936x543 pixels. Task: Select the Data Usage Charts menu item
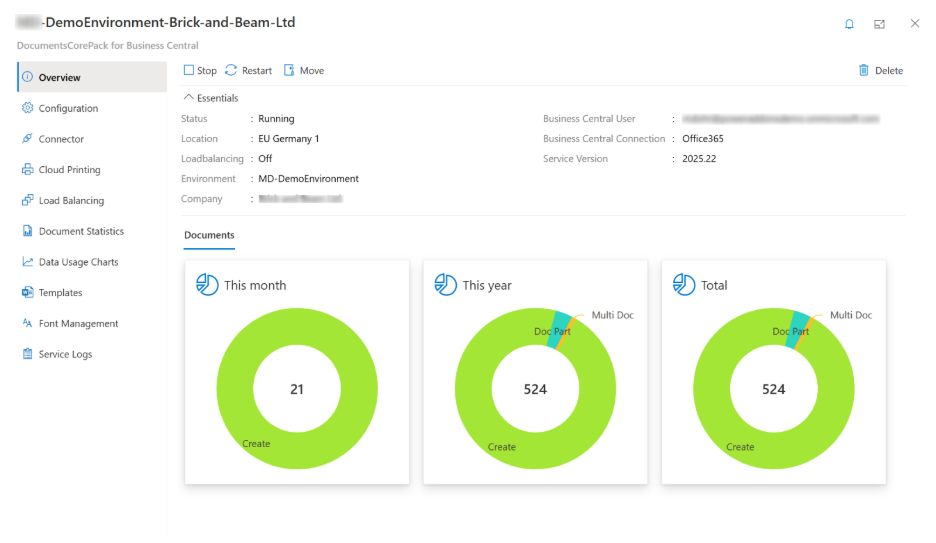click(x=92, y=262)
